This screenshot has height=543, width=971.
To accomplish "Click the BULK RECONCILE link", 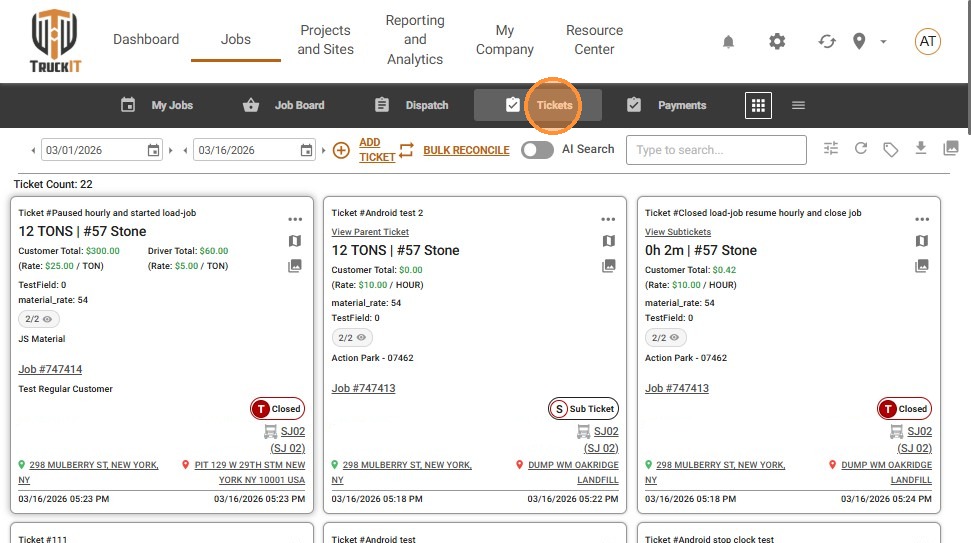I will pos(466,150).
